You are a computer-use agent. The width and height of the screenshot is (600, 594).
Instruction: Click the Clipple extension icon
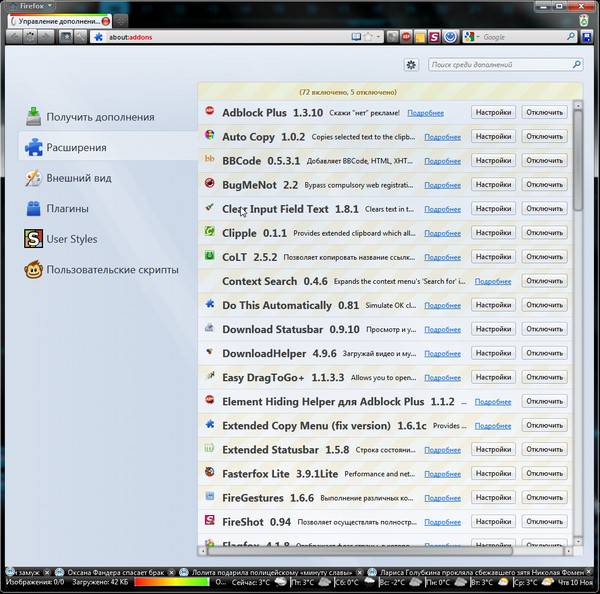pos(209,231)
